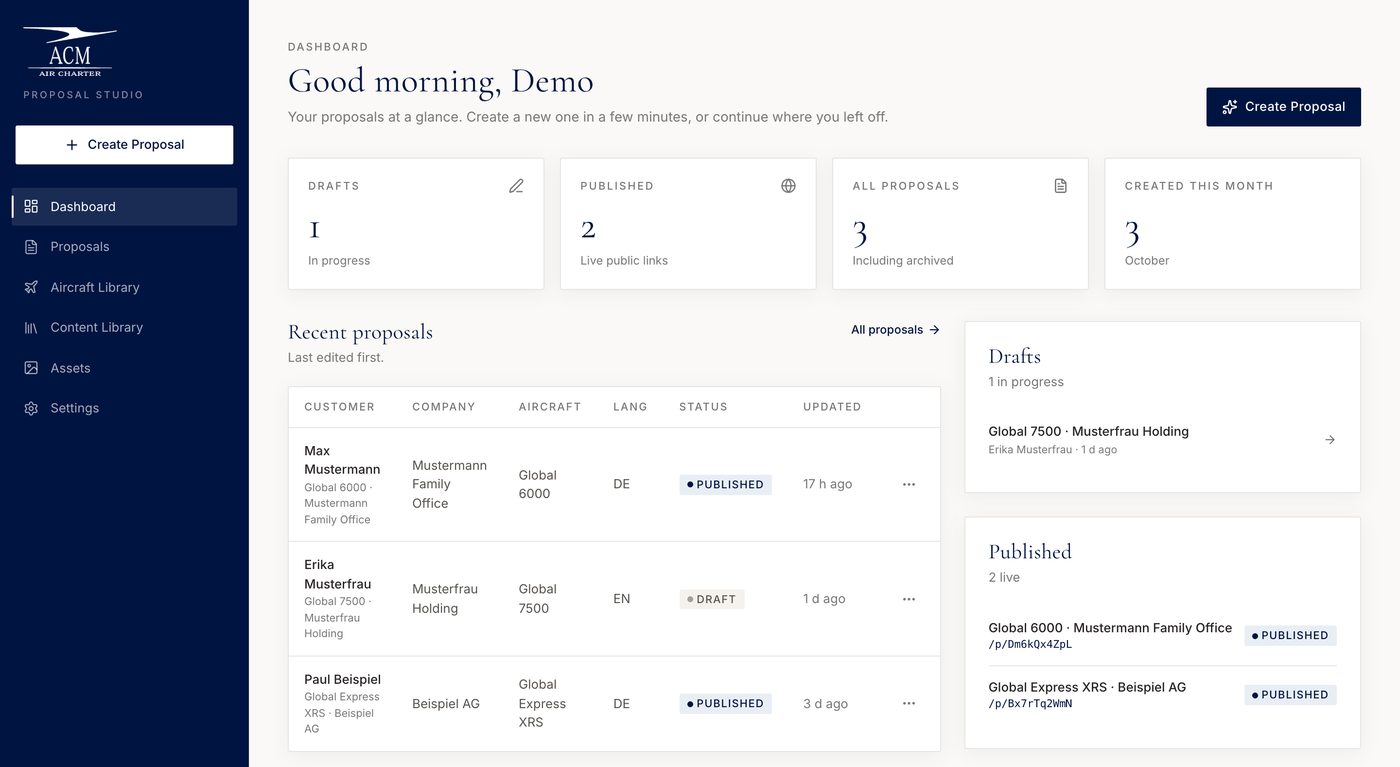The width and height of the screenshot is (1400, 767).
Task: Click the Drafts stat card
Action: tap(416, 224)
